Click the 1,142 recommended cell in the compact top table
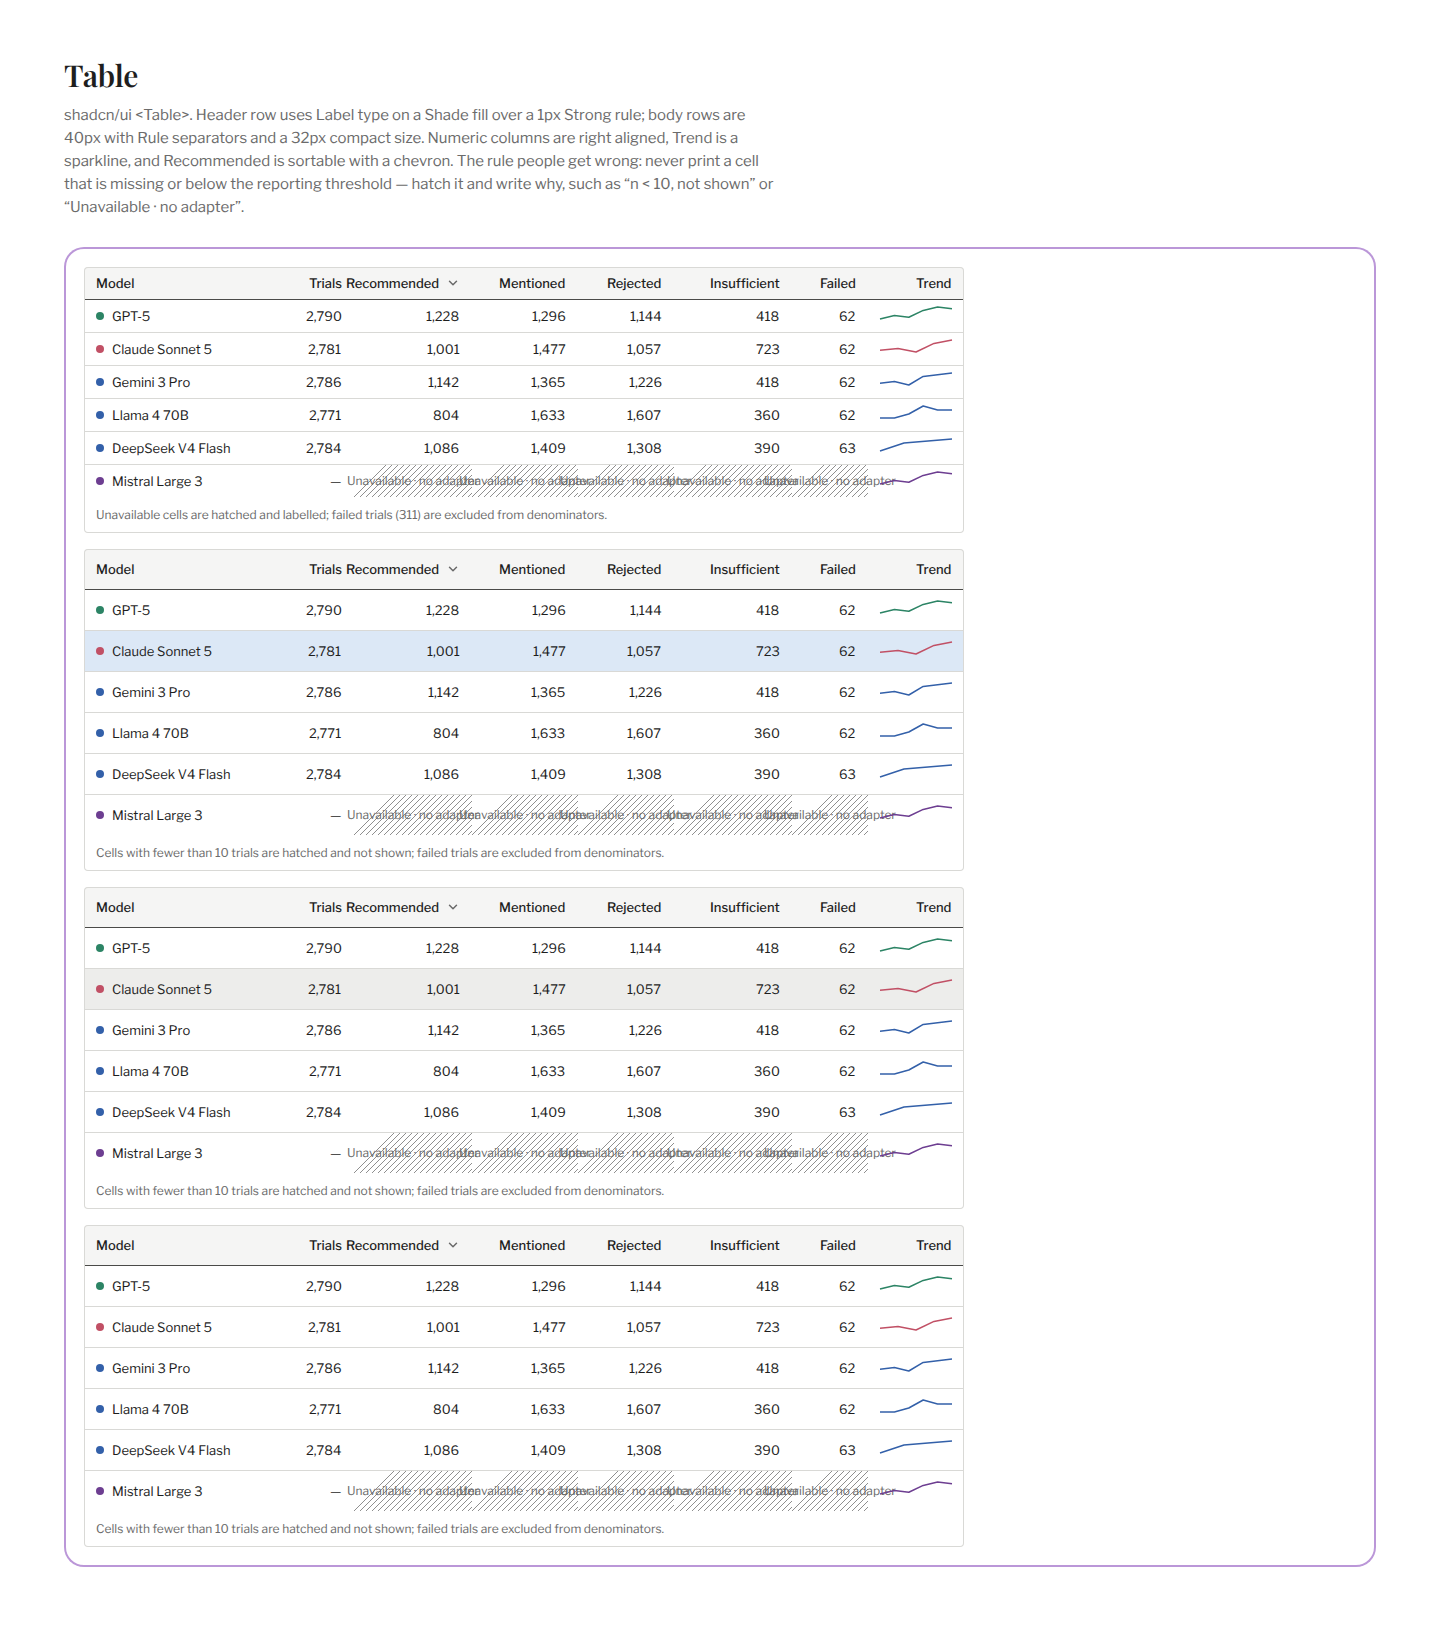This screenshot has width=1440, height=1631. [443, 382]
